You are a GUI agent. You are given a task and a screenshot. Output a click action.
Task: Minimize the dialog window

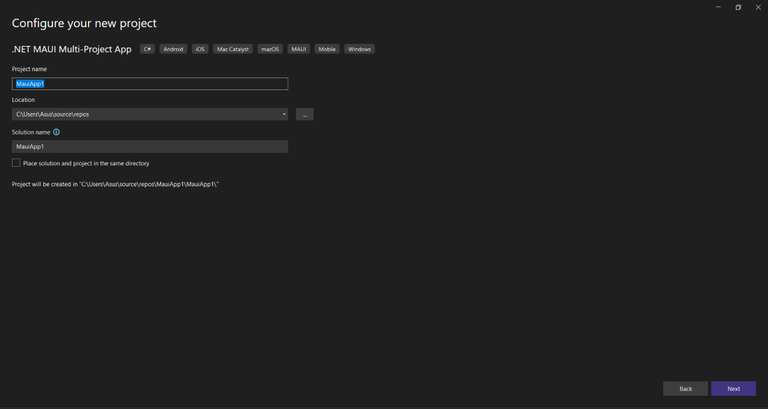tap(718, 7)
